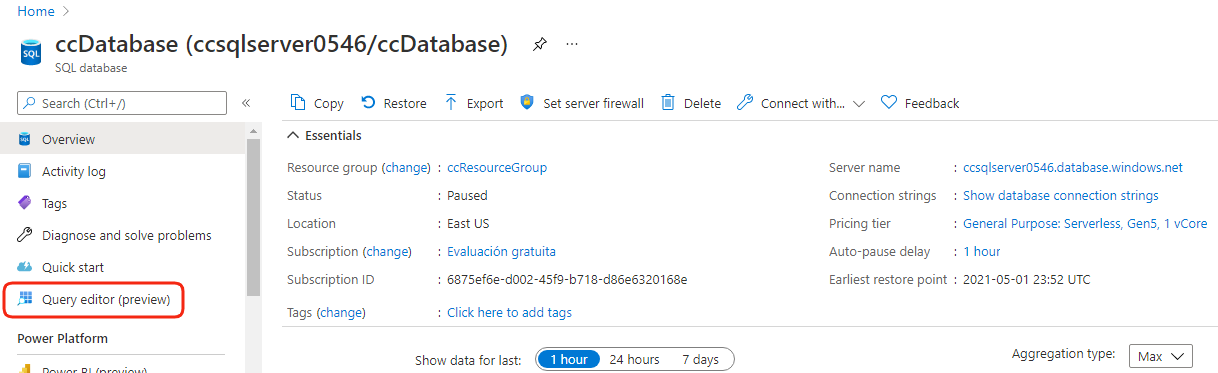1218x373 pixels.
Task: Click the Query editor grid icon
Action: (25, 299)
